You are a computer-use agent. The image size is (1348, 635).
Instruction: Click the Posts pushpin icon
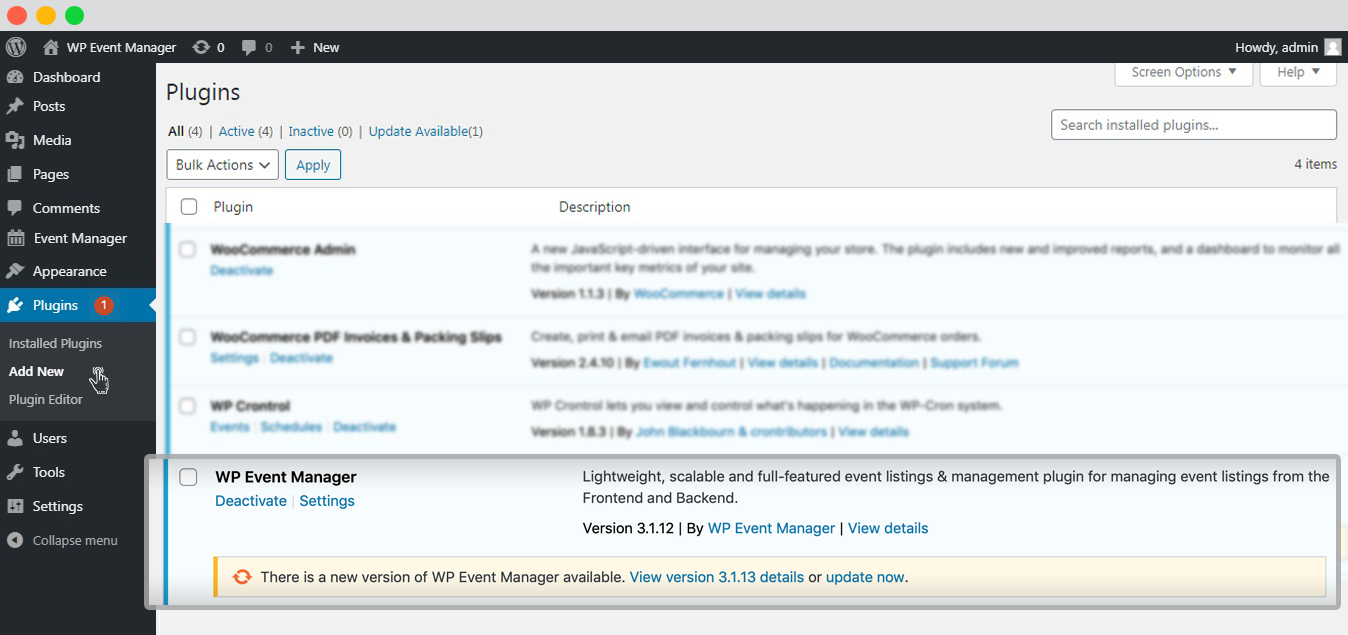pos(15,106)
